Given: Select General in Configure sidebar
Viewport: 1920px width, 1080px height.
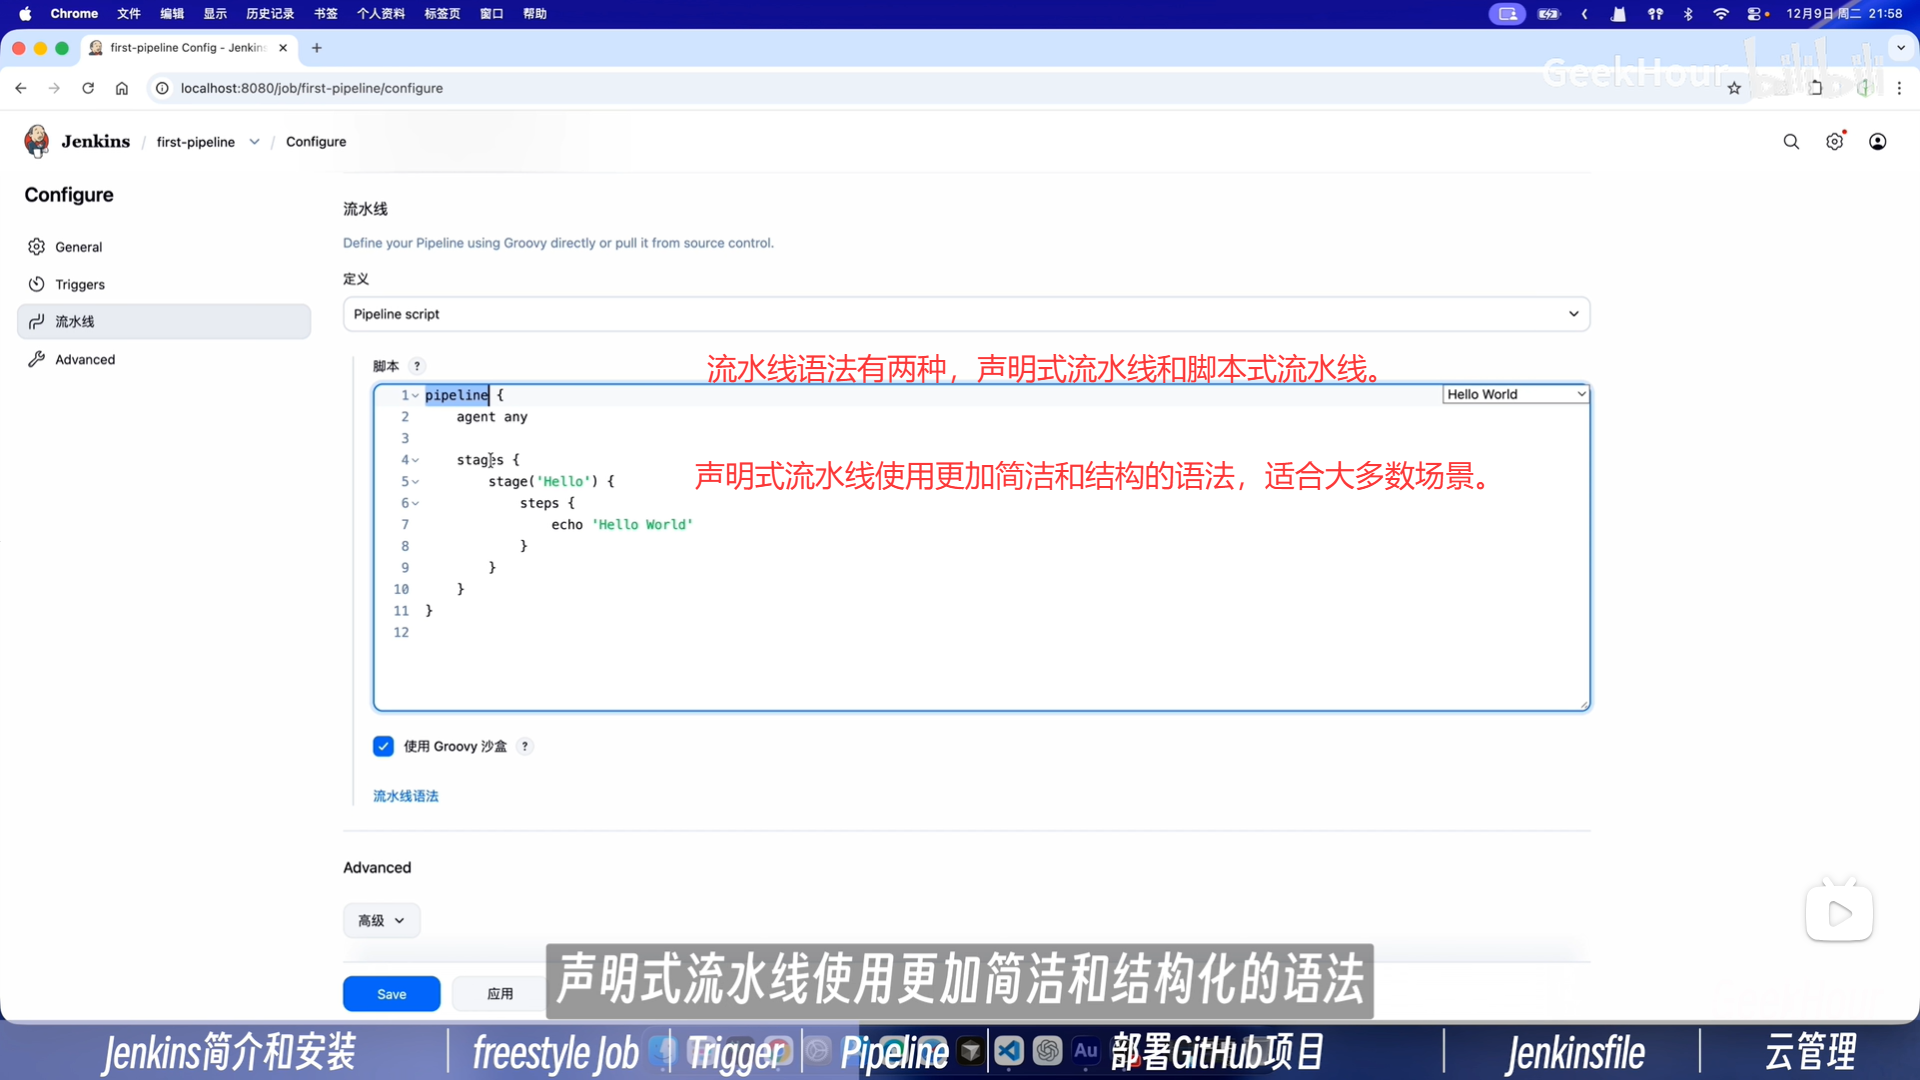Looking at the screenshot, I should [78, 247].
